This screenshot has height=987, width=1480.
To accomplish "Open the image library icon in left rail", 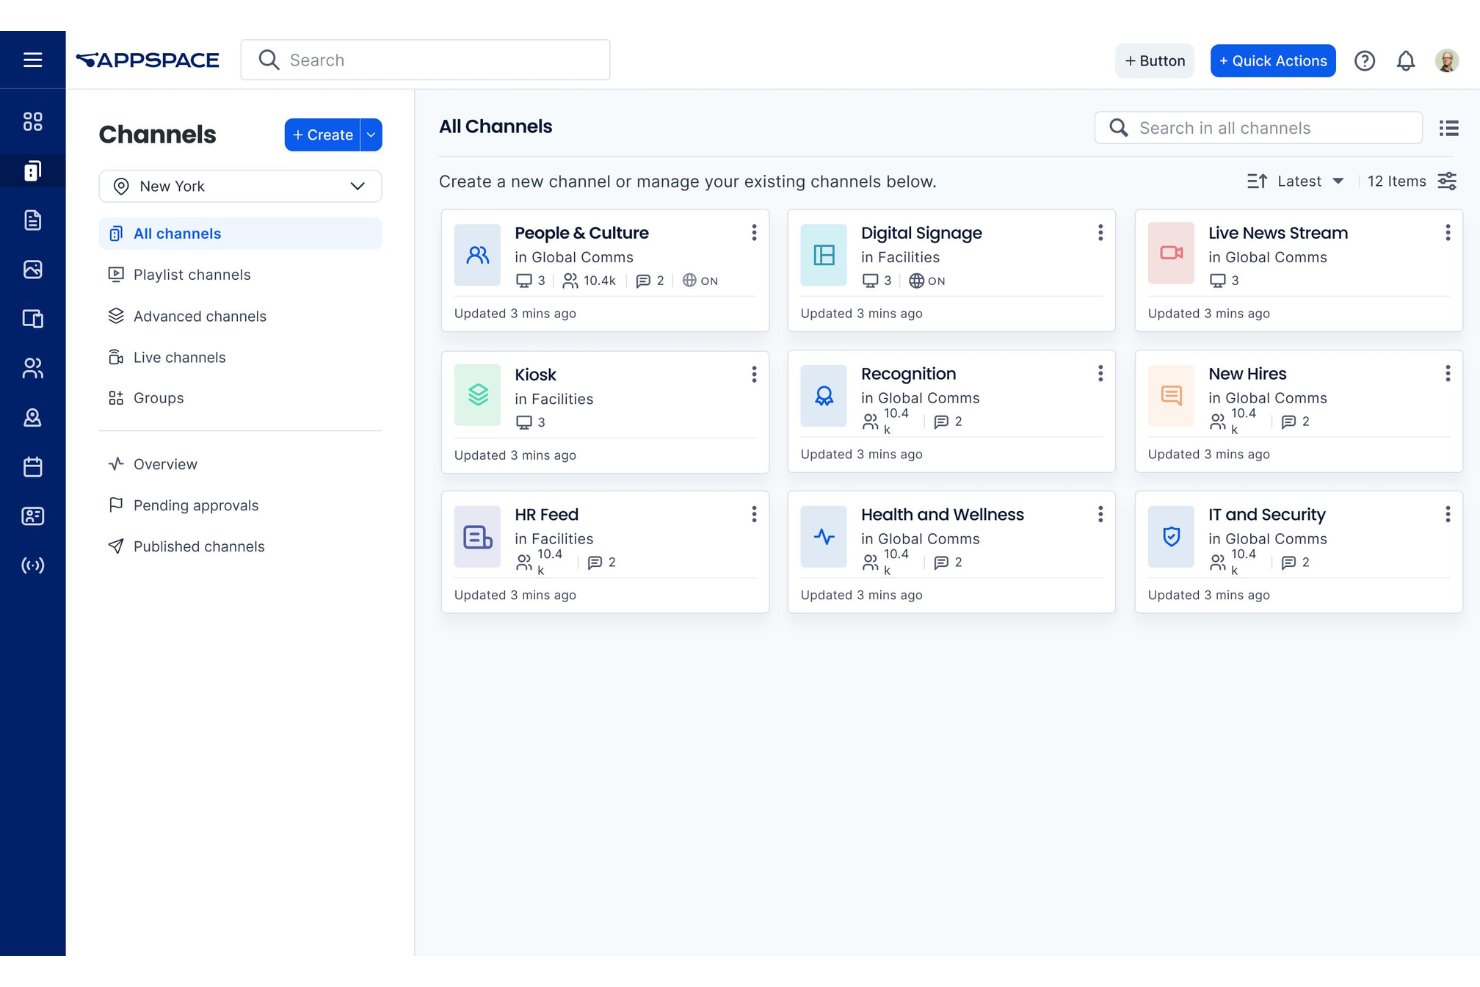I will pos(33,269).
